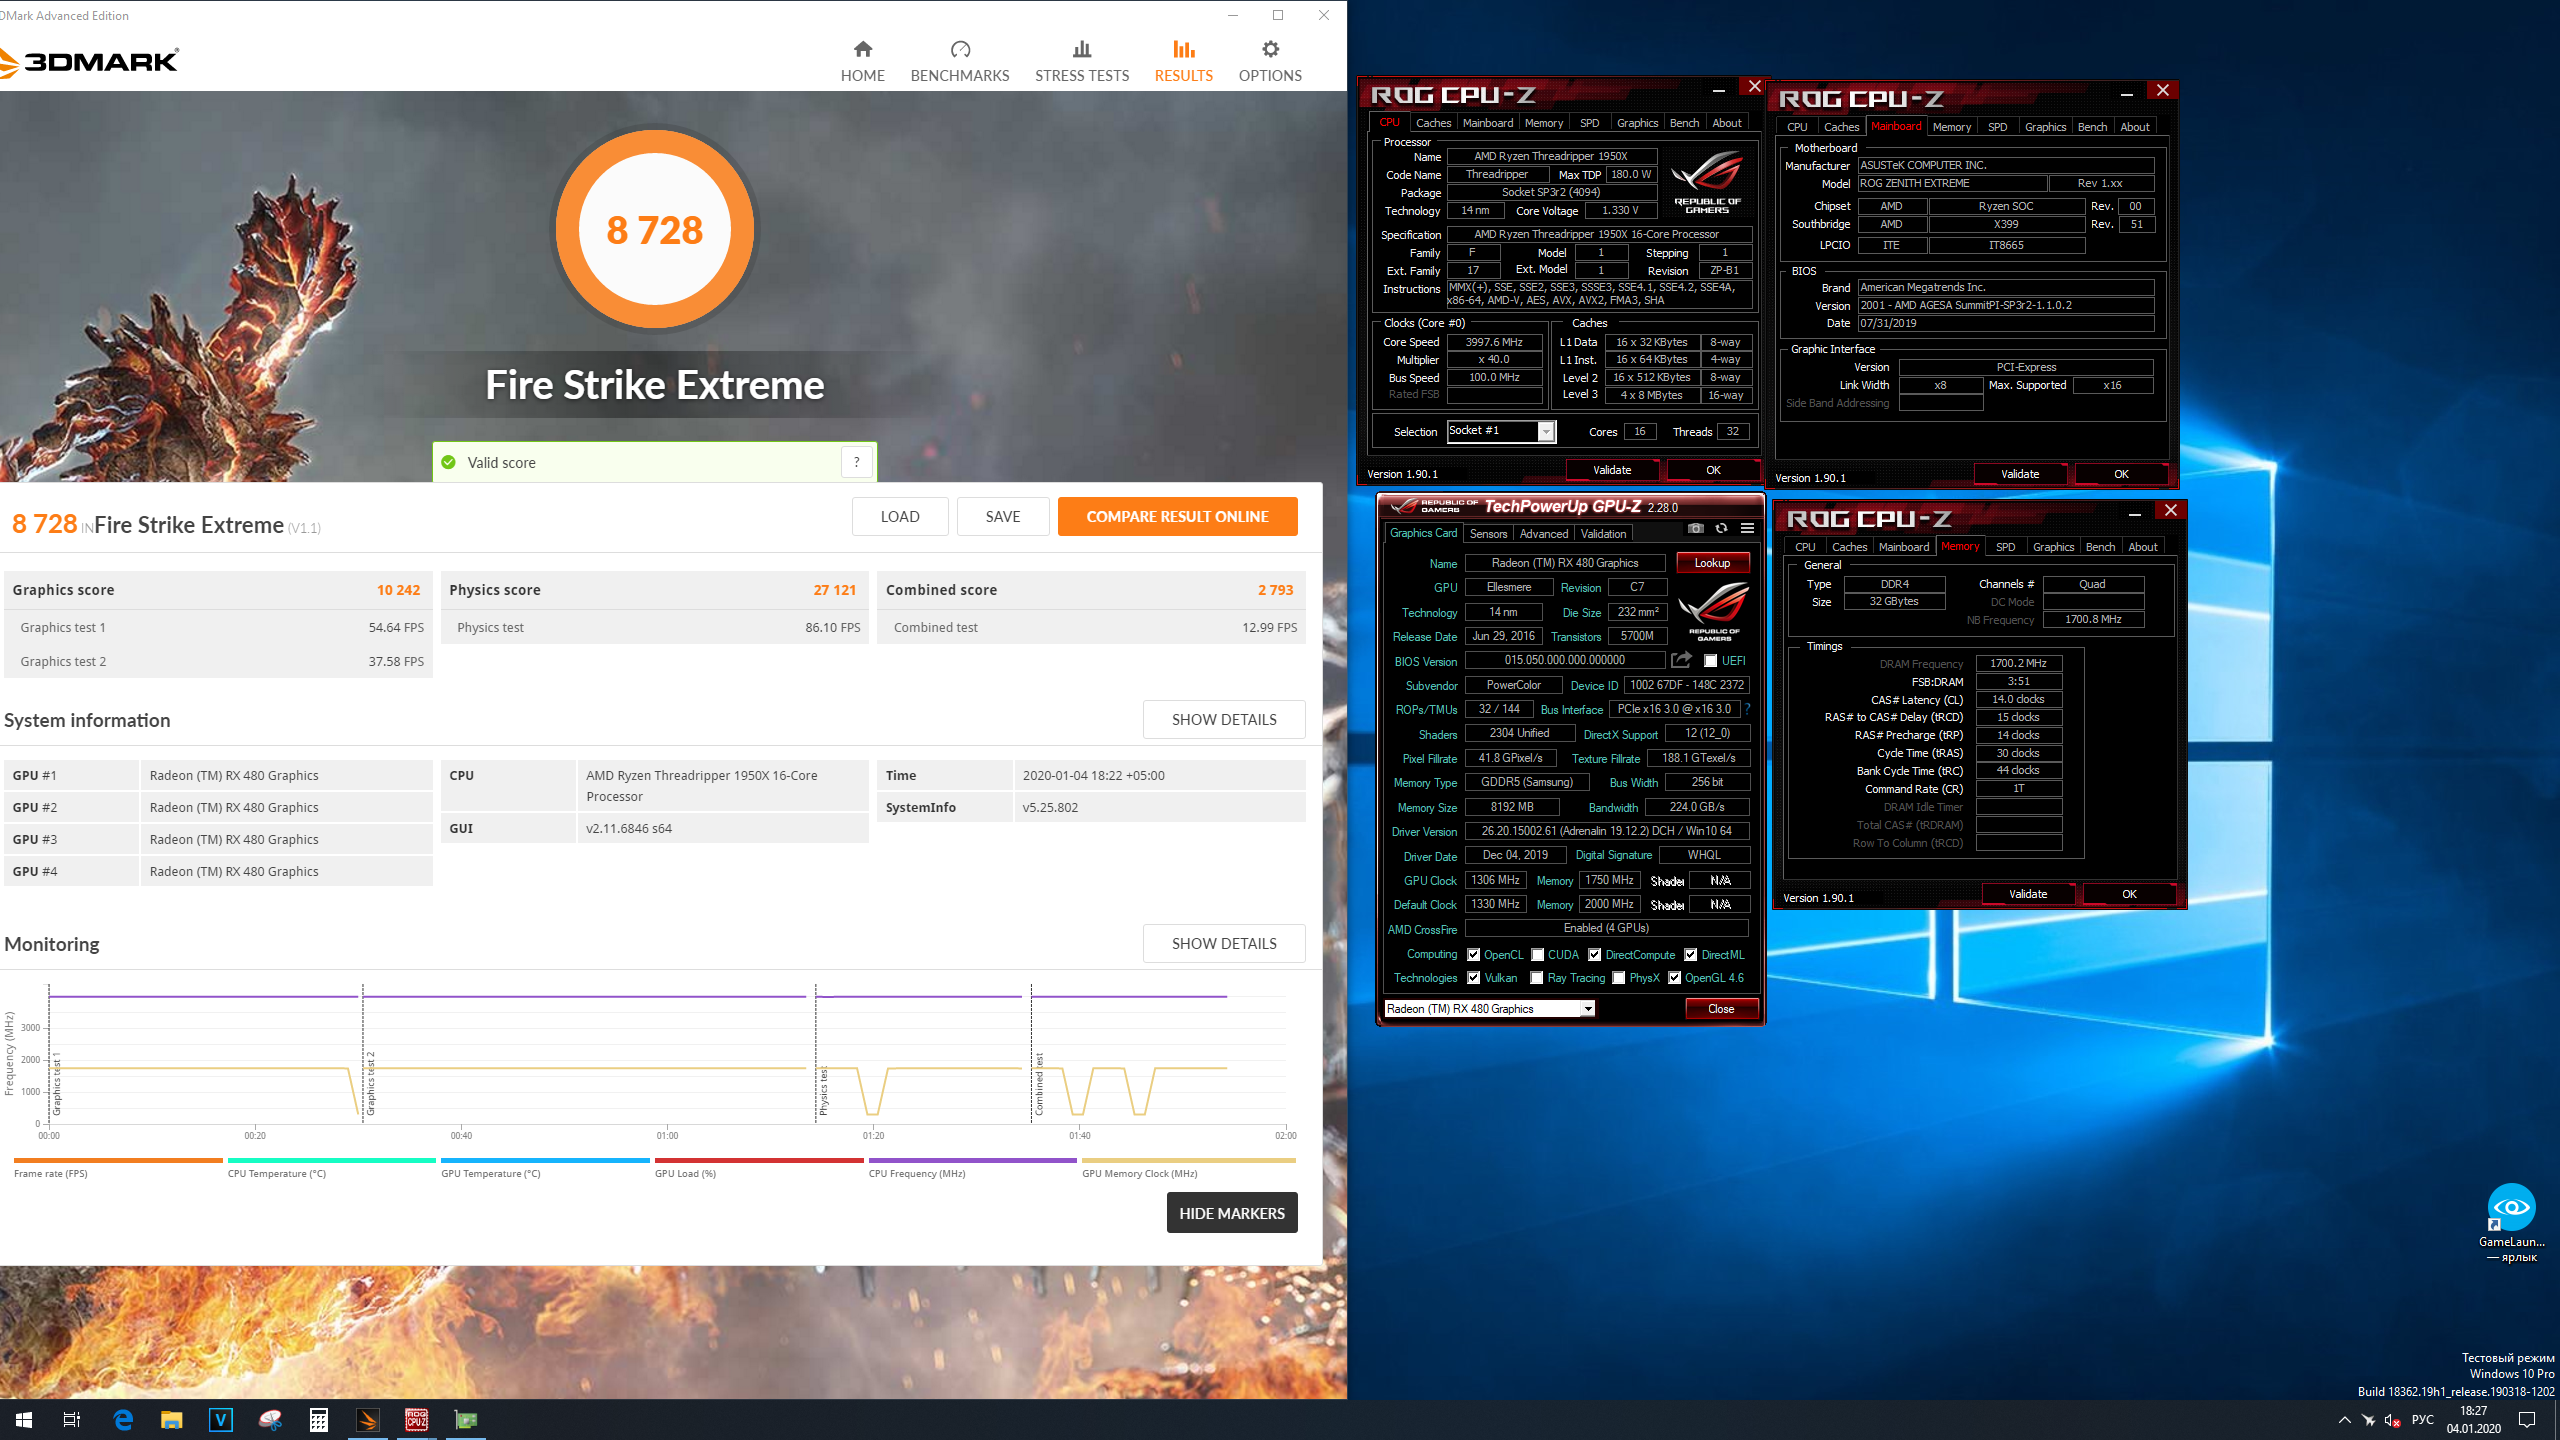The image size is (2560, 1440).
Task: Click OK in the CPU-Z Mainboard window
Action: [x=2121, y=474]
